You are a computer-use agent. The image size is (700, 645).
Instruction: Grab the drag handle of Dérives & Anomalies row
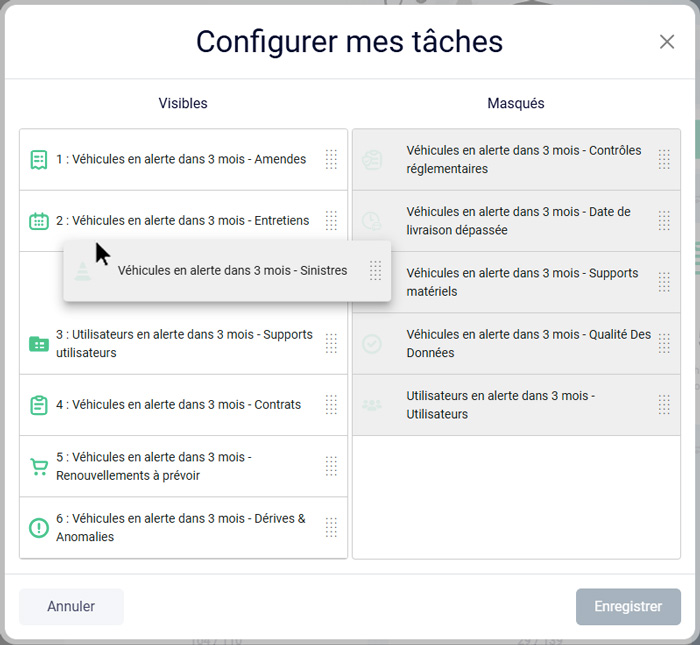[x=331, y=527]
